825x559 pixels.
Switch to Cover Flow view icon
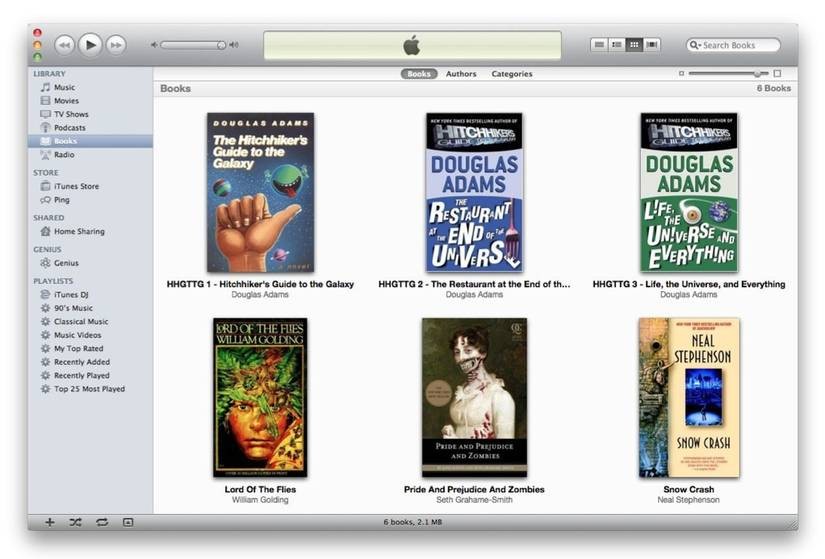point(651,45)
